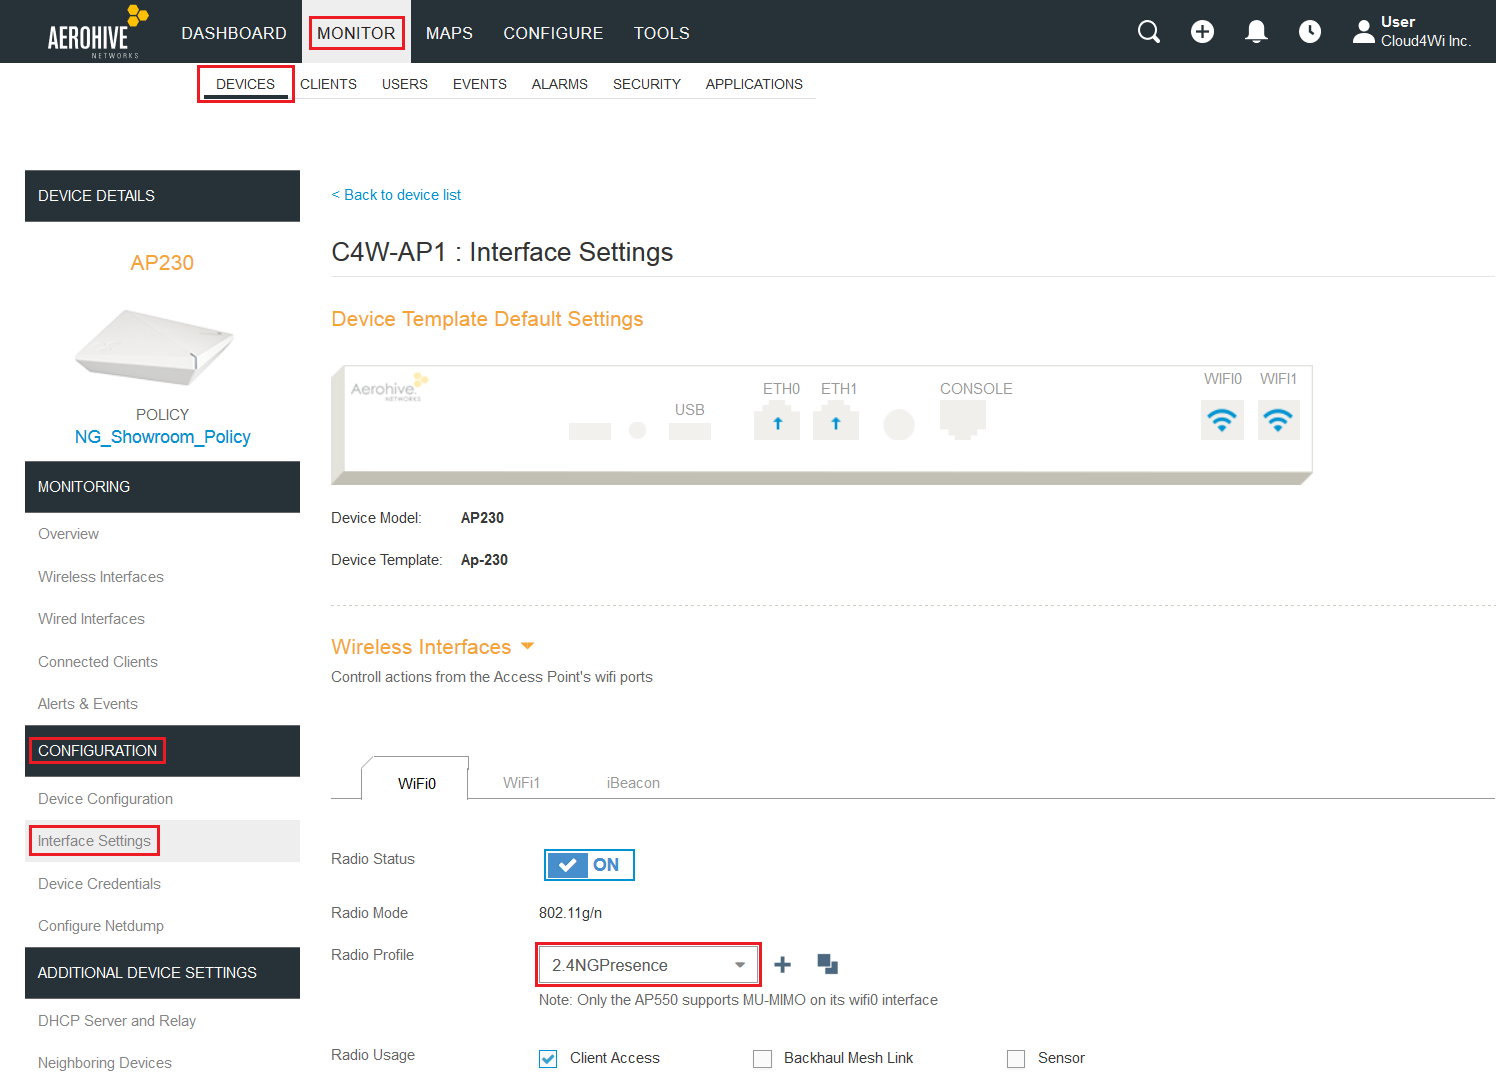Open the search magnifier icon
Screen dimensions: 1496x1080
1149,32
